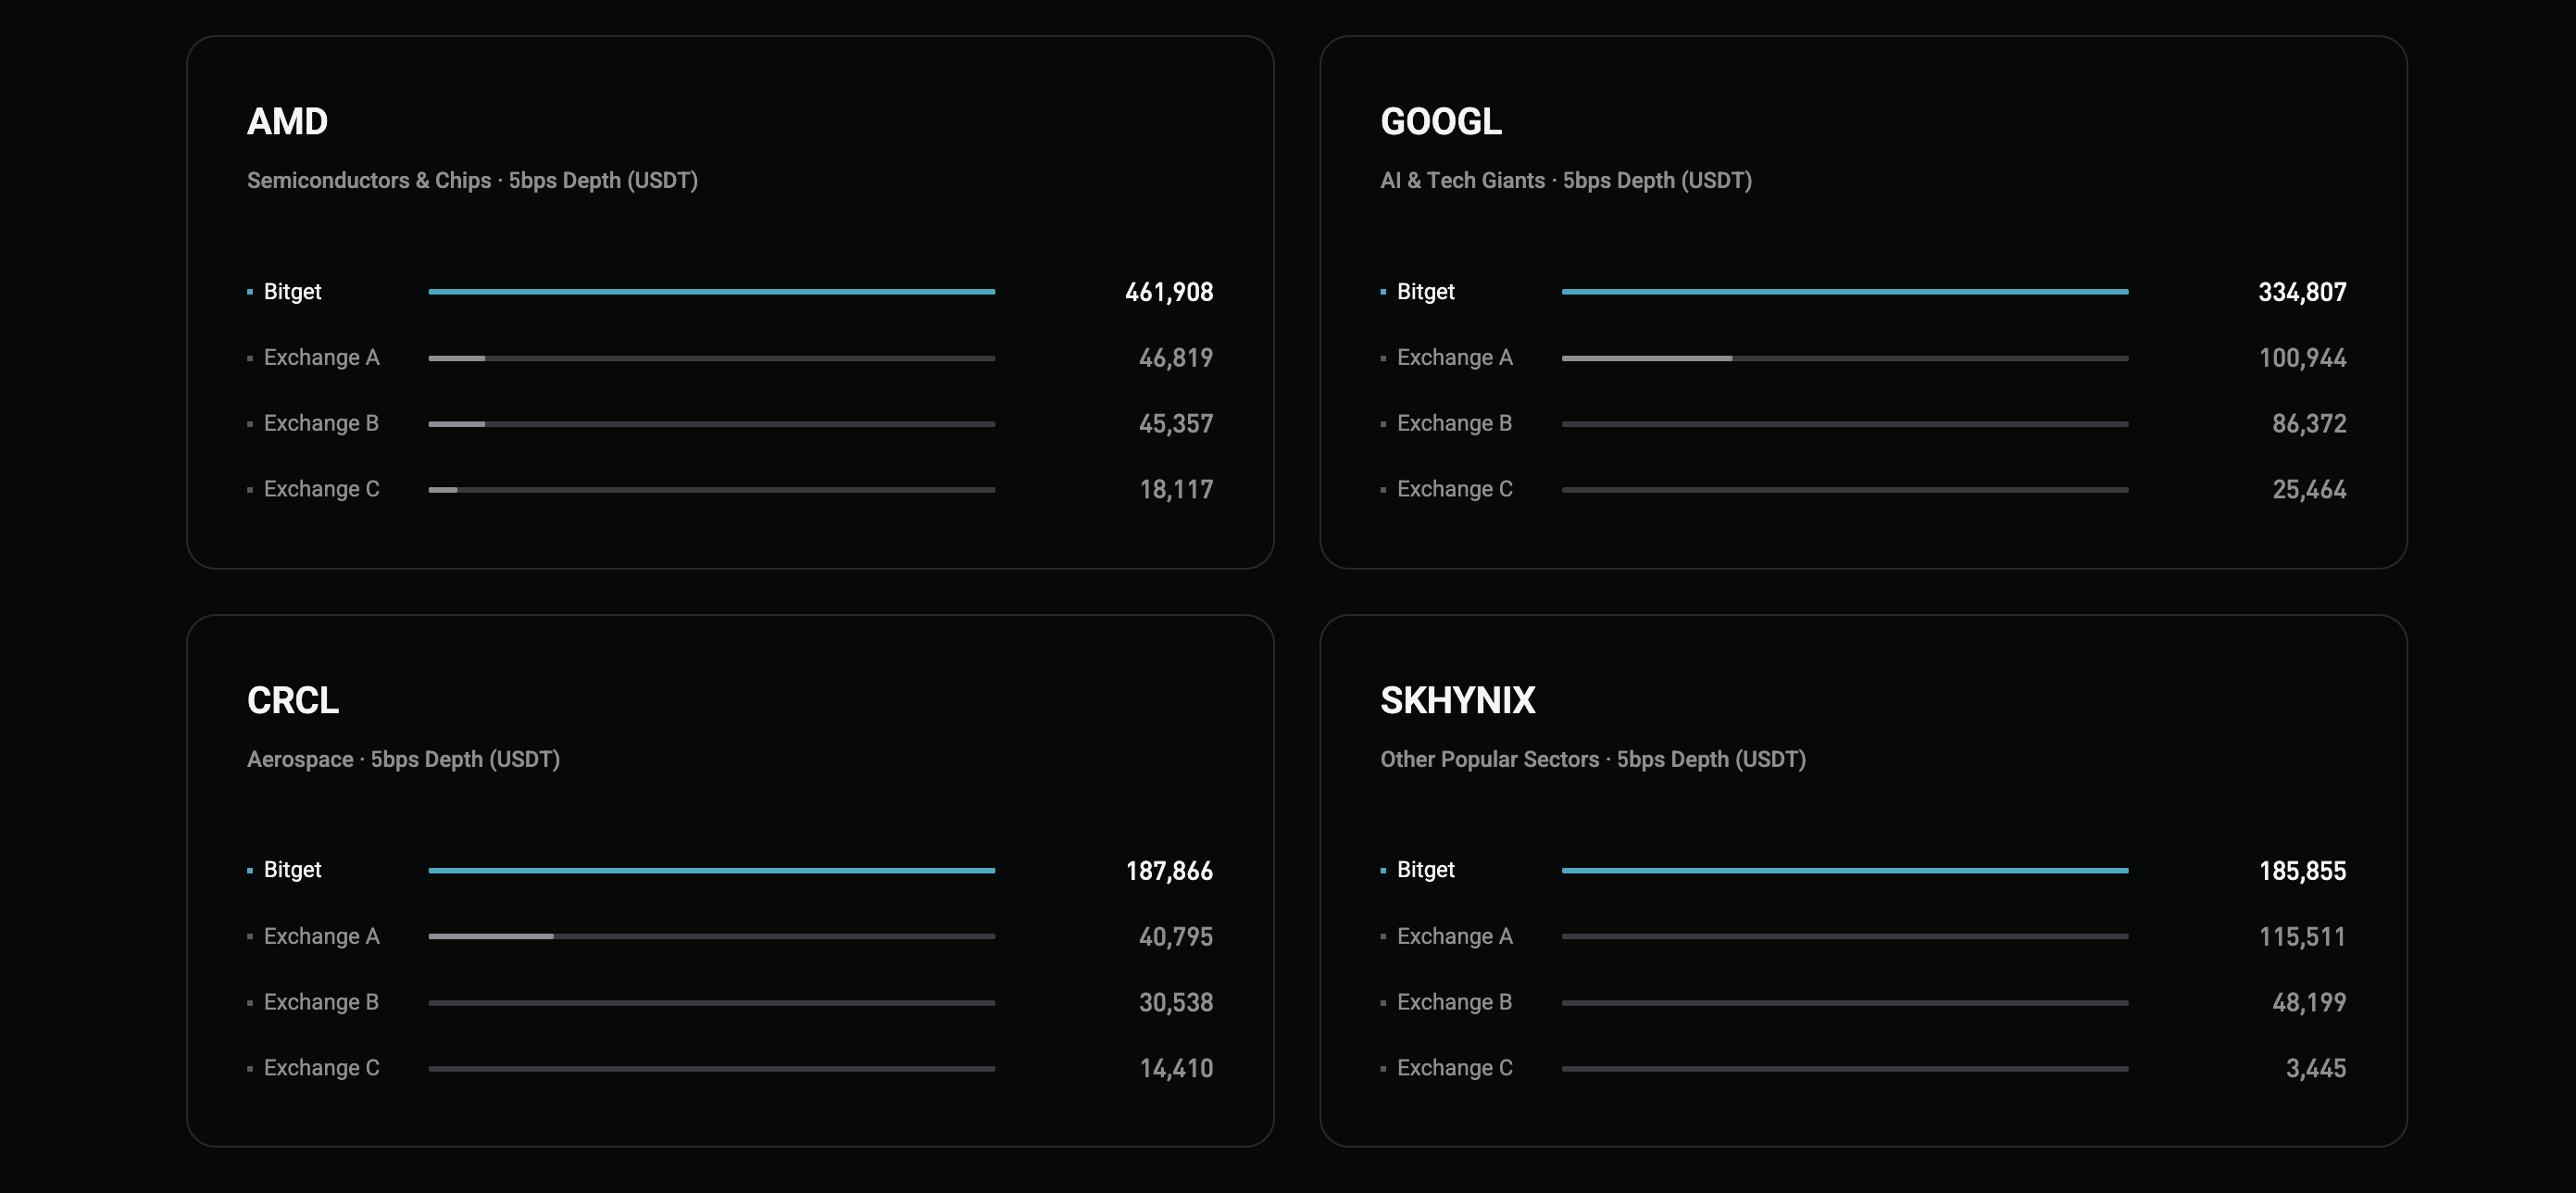Click the GOOGL card title
The image size is (2576, 1193).
click(x=1440, y=121)
